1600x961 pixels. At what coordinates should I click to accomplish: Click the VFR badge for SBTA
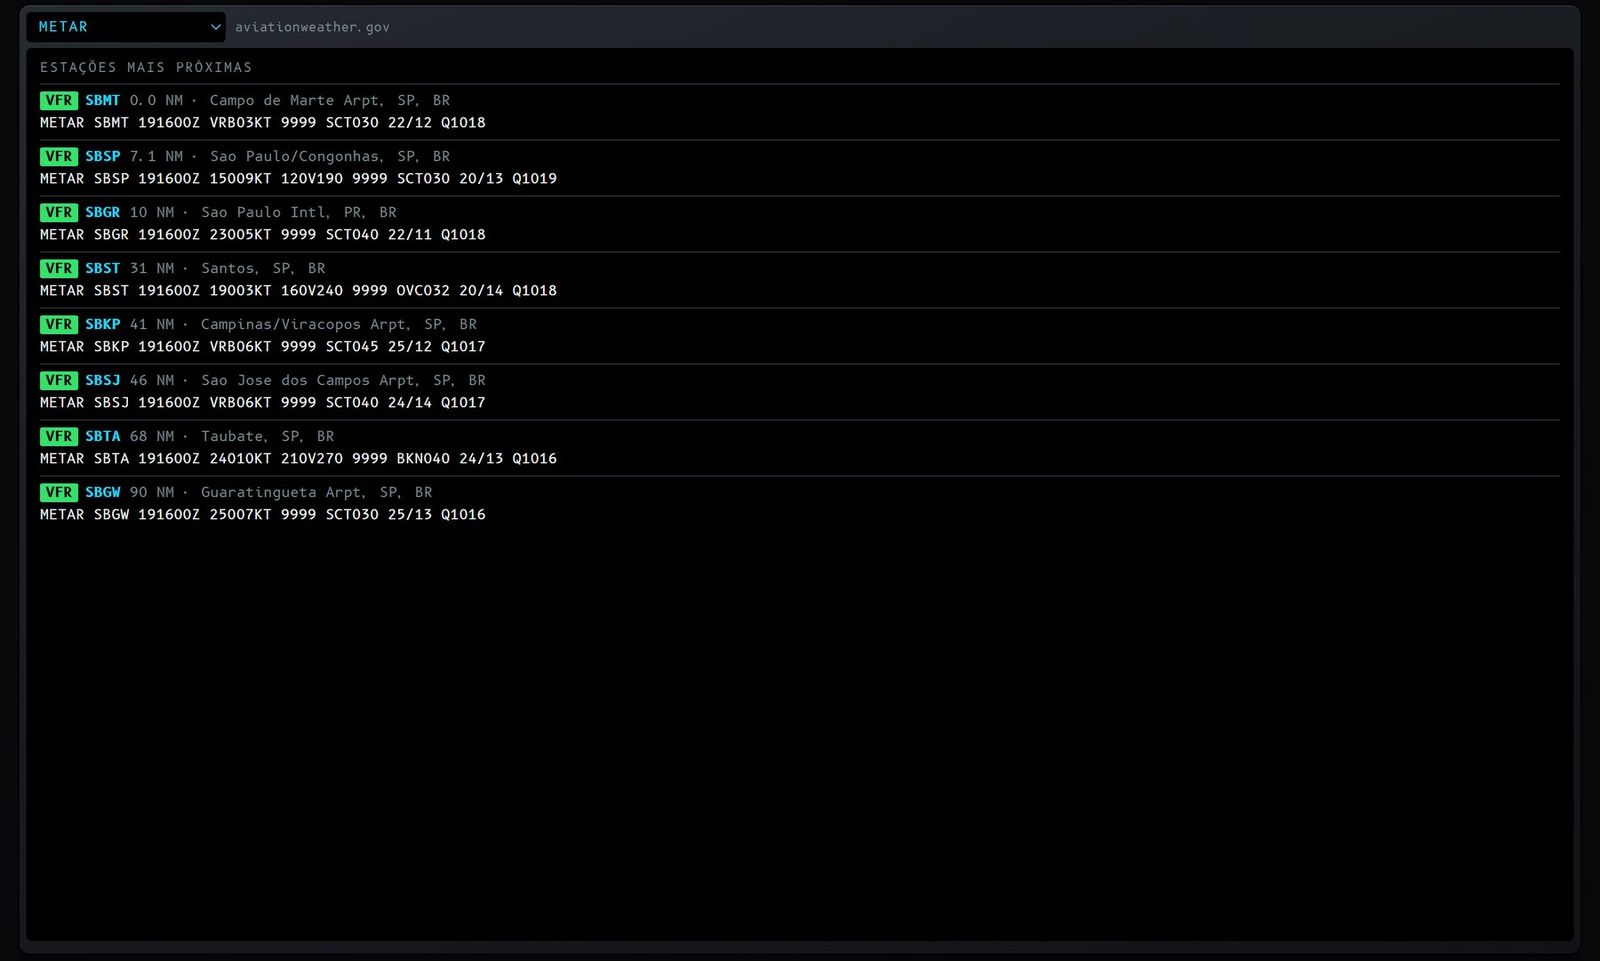[x=59, y=436]
